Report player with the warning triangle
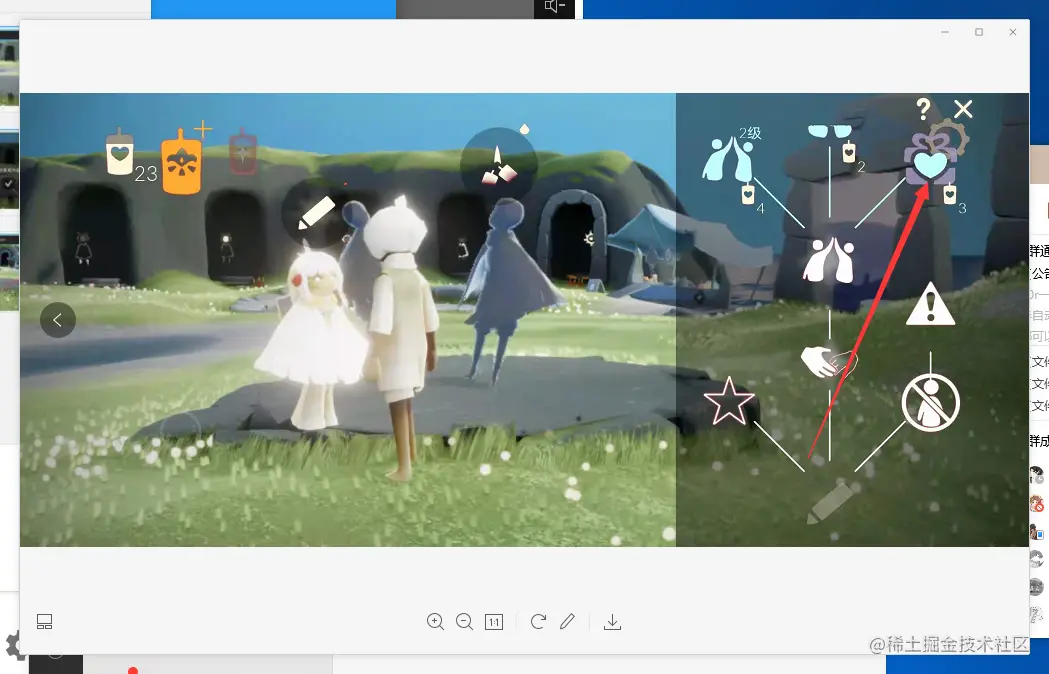 [930, 304]
